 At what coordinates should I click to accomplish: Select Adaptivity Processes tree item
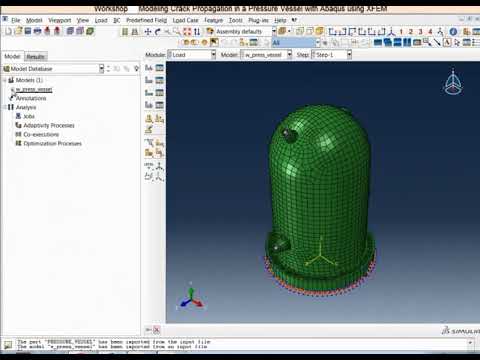click(x=49, y=125)
